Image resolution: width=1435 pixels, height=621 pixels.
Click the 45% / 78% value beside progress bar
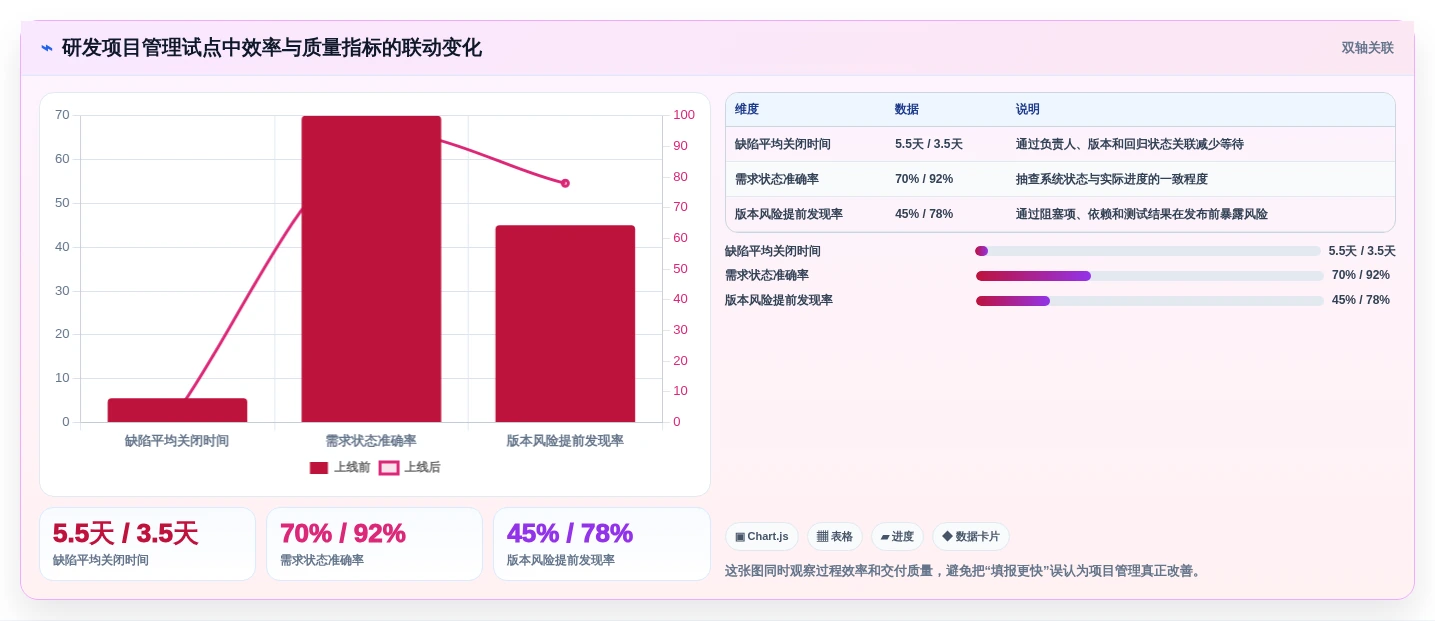[x=1361, y=300]
